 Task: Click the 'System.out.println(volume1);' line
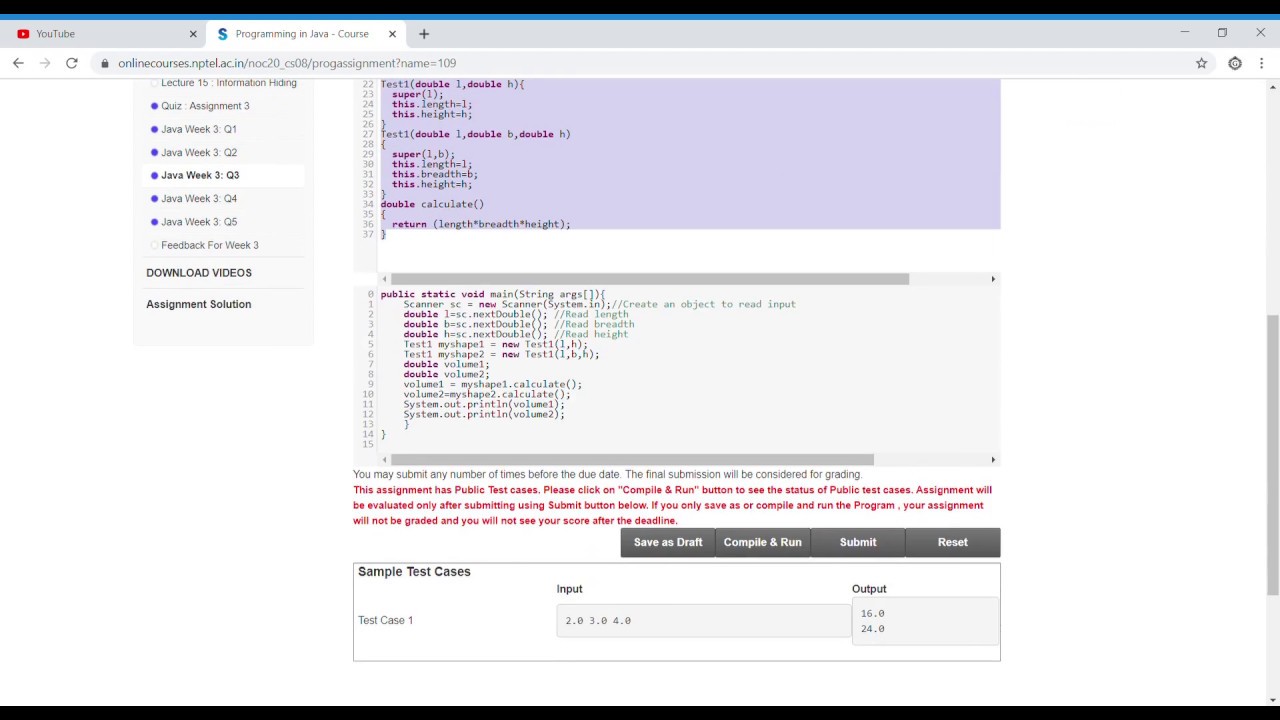pyautogui.click(x=484, y=404)
